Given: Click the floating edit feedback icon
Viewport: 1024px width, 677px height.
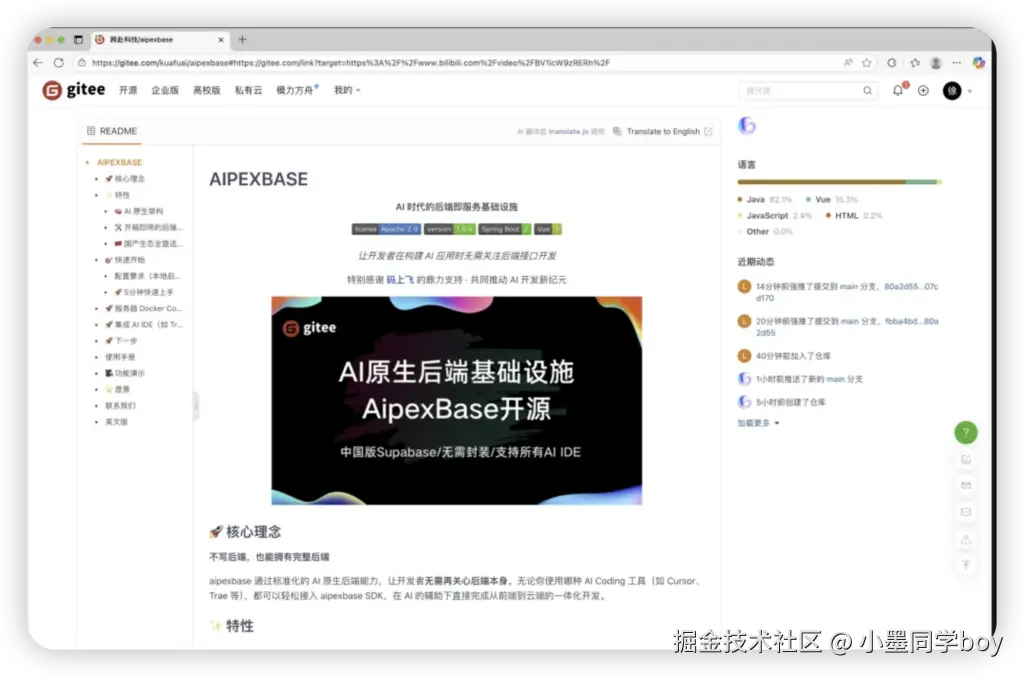Looking at the screenshot, I should point(966,460).
